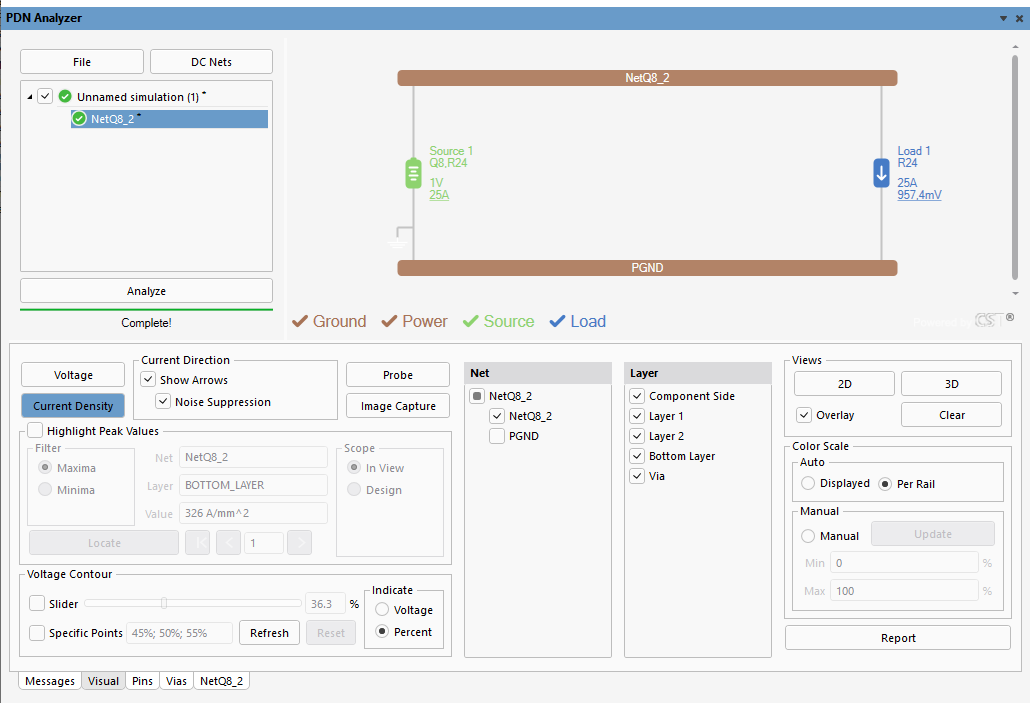Viewport: 1030px width, 703px height.
Task: Close the PDN Analyzer panel
Action: click(1019, 18)
